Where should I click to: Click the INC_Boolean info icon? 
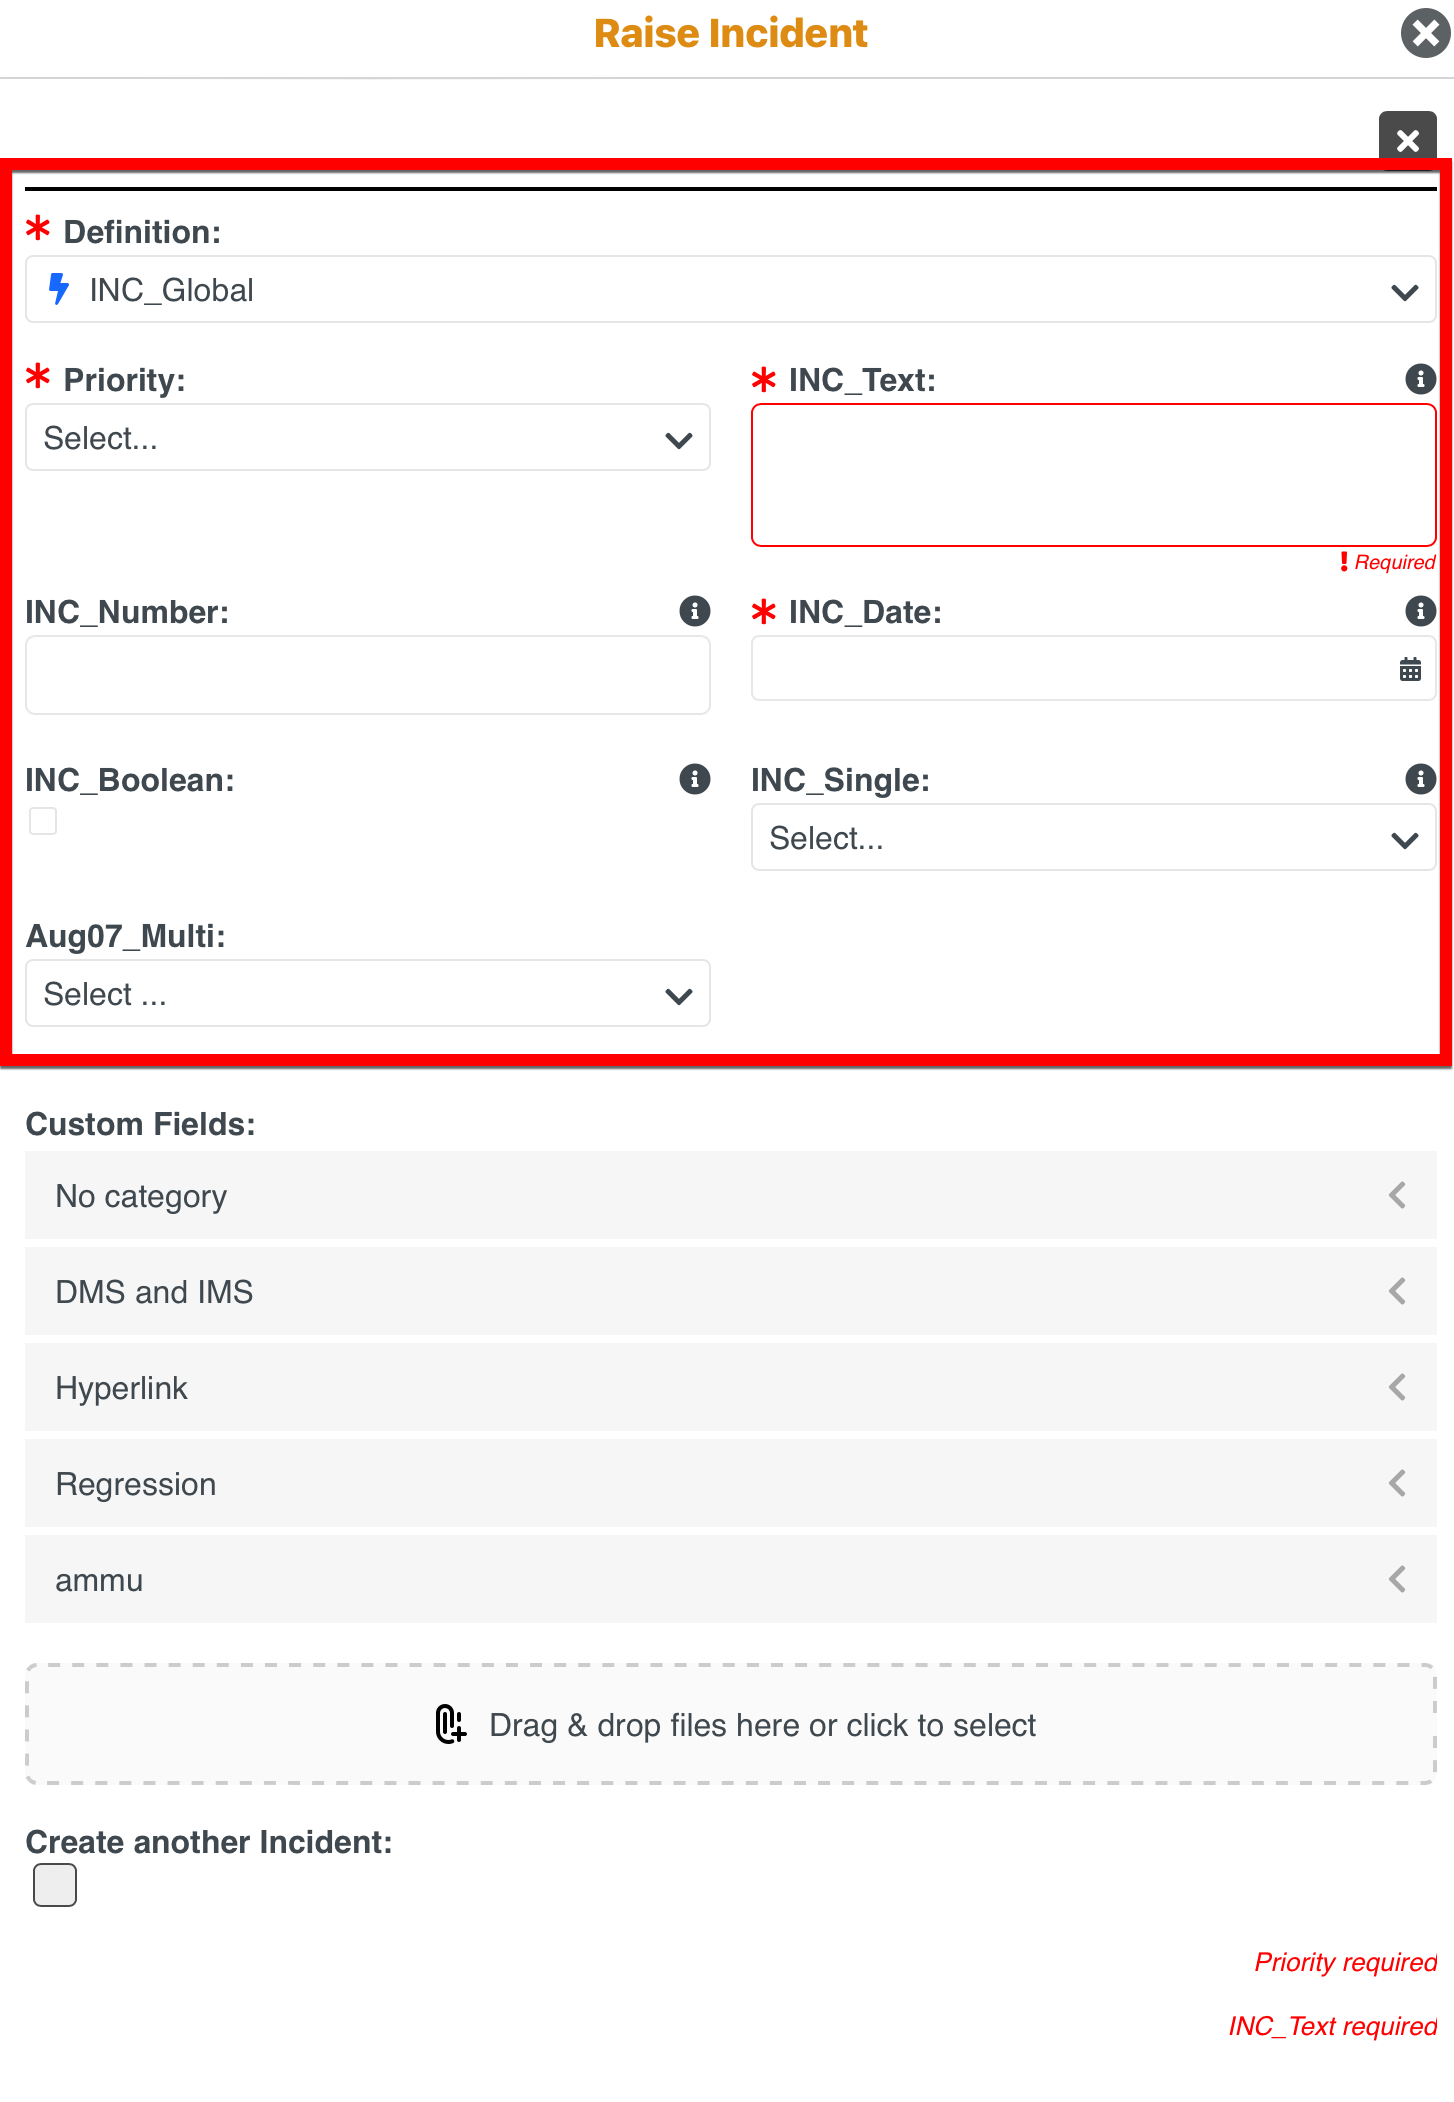(694, 779)
